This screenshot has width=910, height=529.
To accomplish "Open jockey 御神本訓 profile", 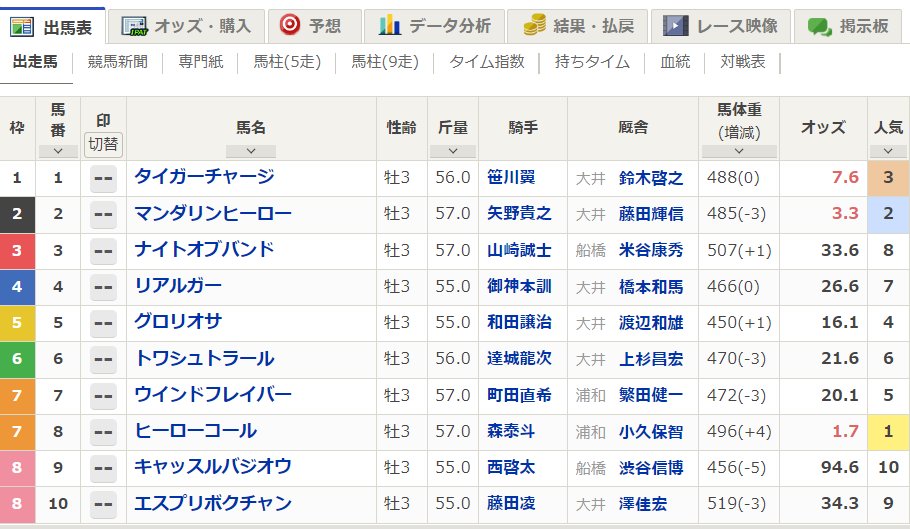I will tap(519, 287).
